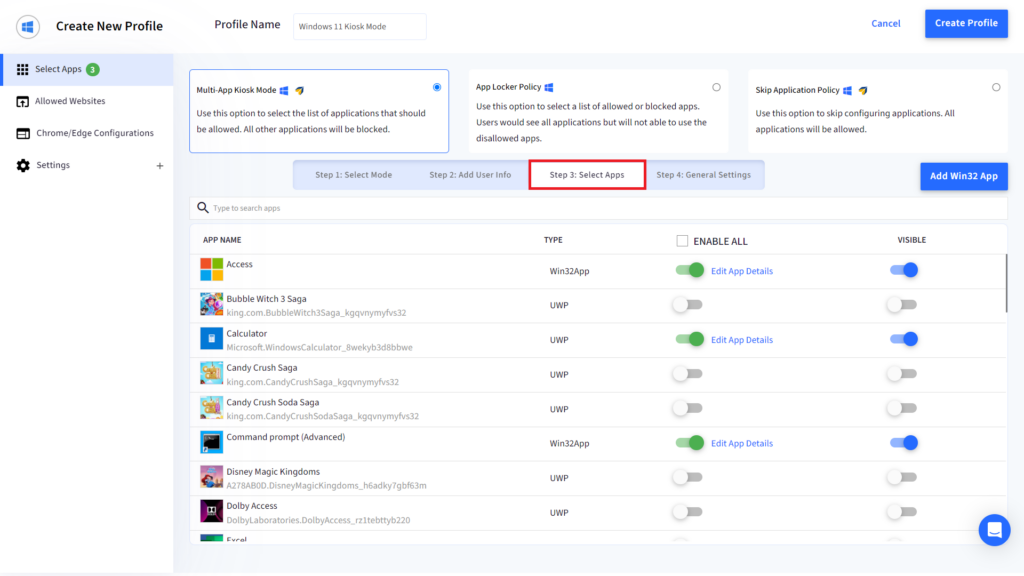Click the Access app icon
This screenshot has width=1024, height=576.
click(x=212, y=269)
